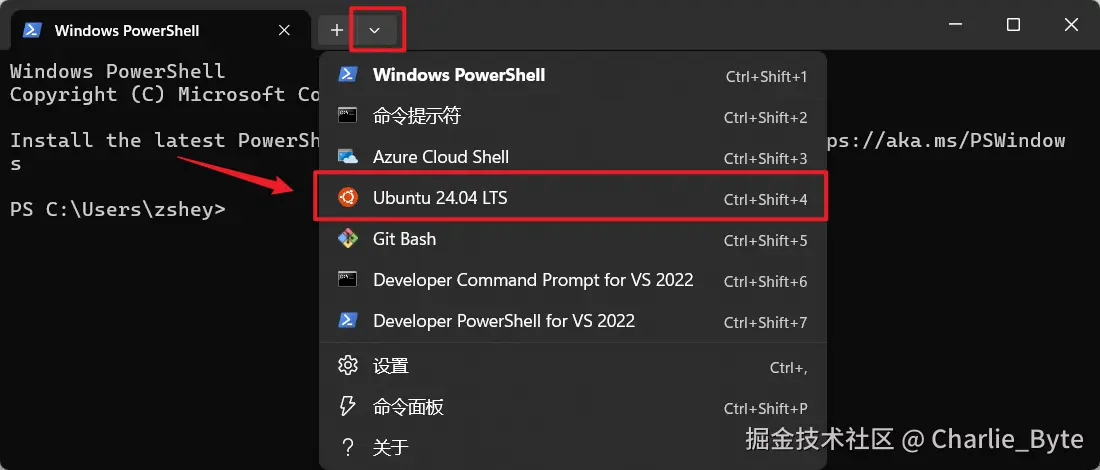Collapse the new tab profile dropdown chevron
The image size is (1100, 470).
pos(375,30)
